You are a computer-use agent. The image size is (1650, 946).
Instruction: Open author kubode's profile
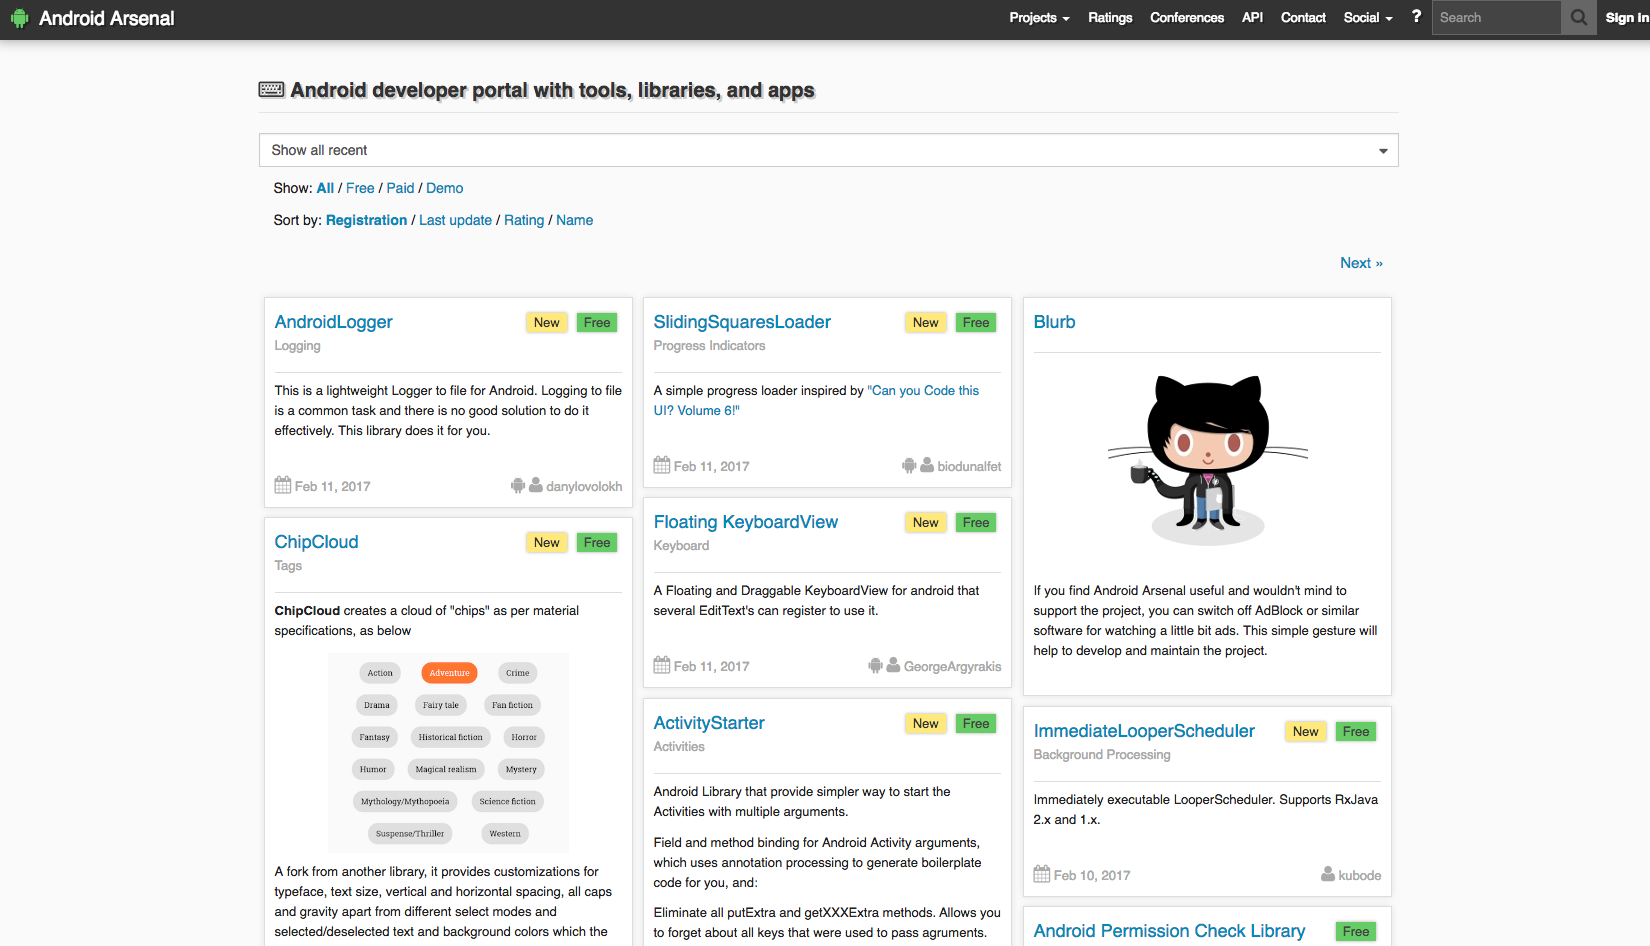[x=1360, y=875]
